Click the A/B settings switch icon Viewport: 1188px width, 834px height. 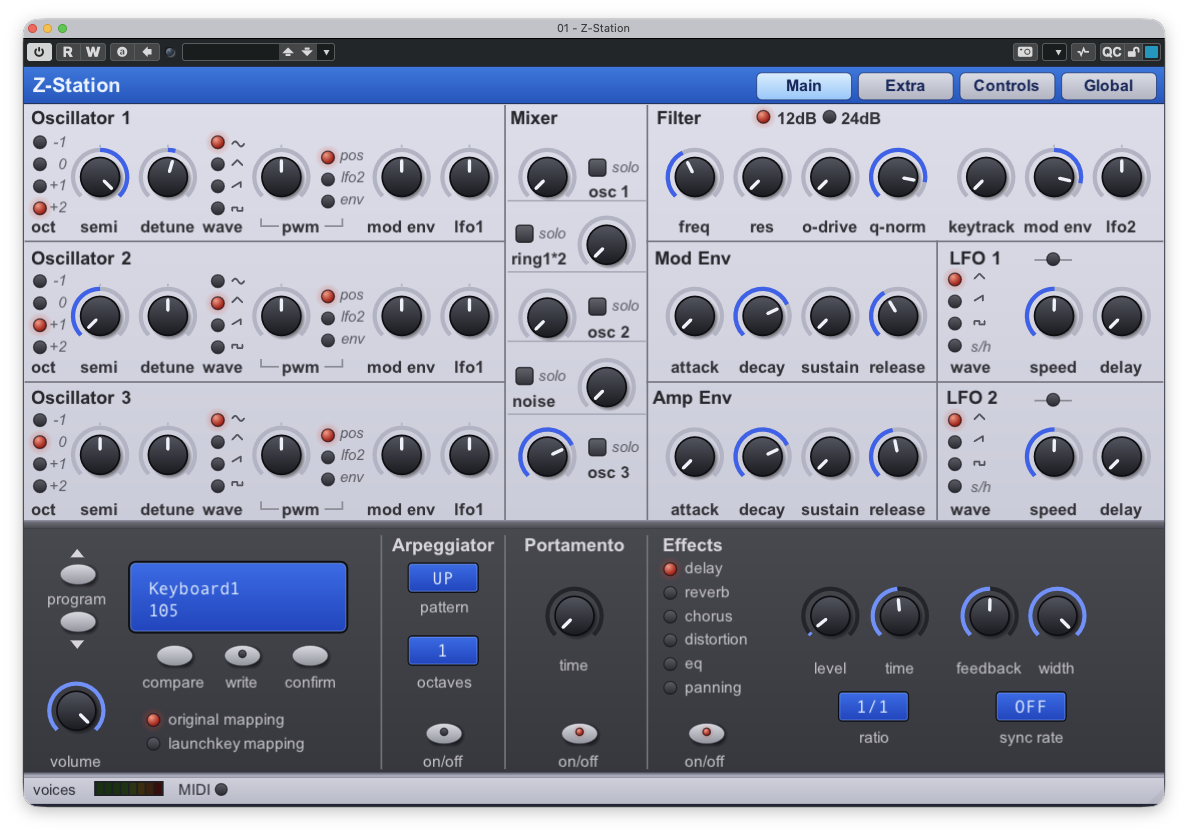122,52
